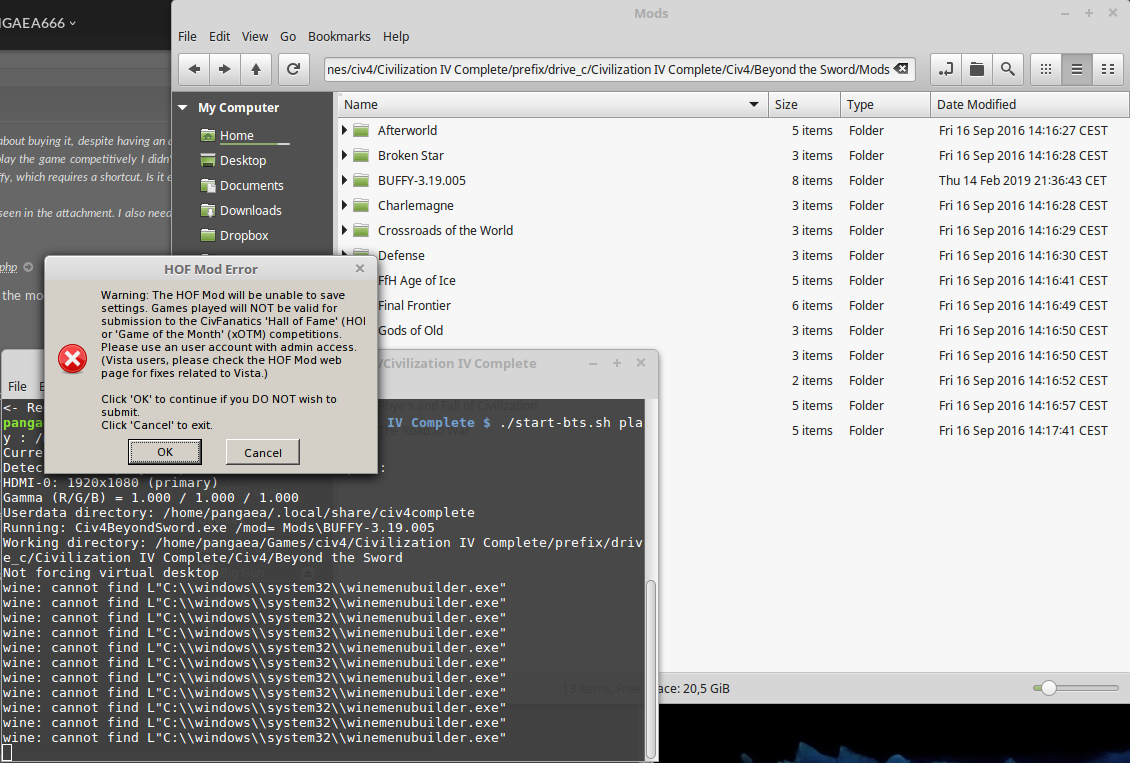Toggle location entry mode icon

[x=946, y=69]
